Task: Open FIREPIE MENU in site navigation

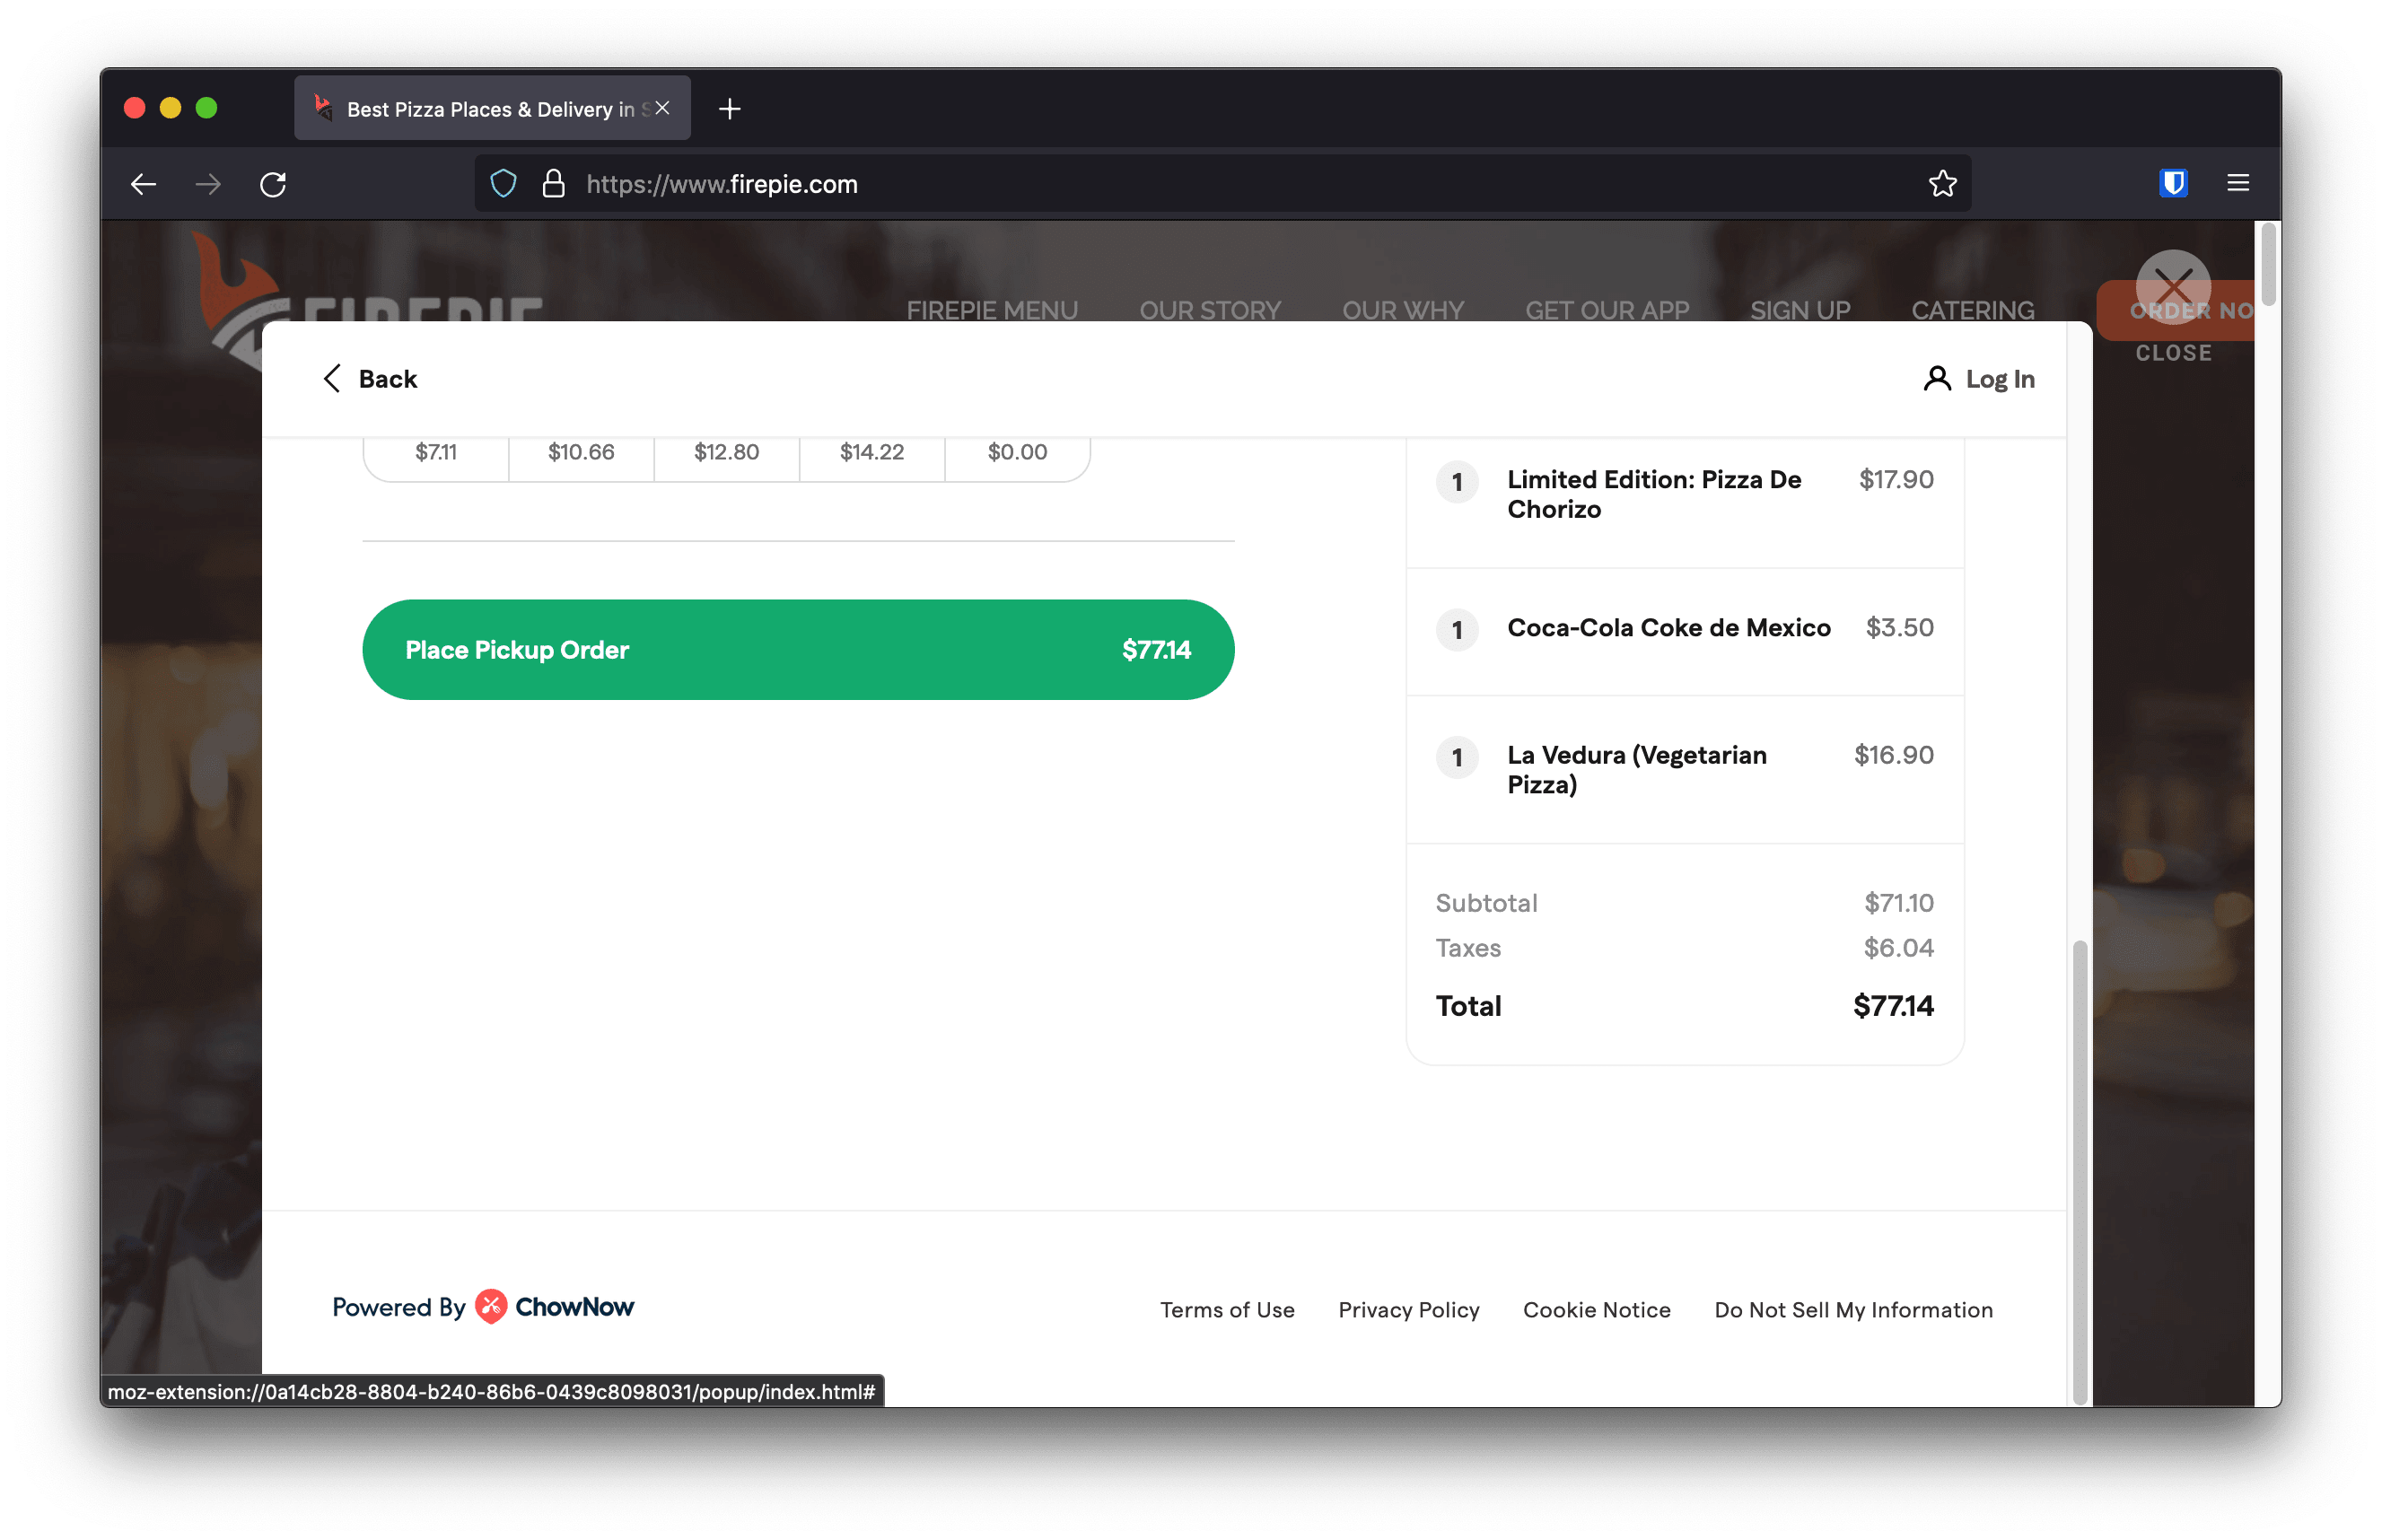Action: 992,310
